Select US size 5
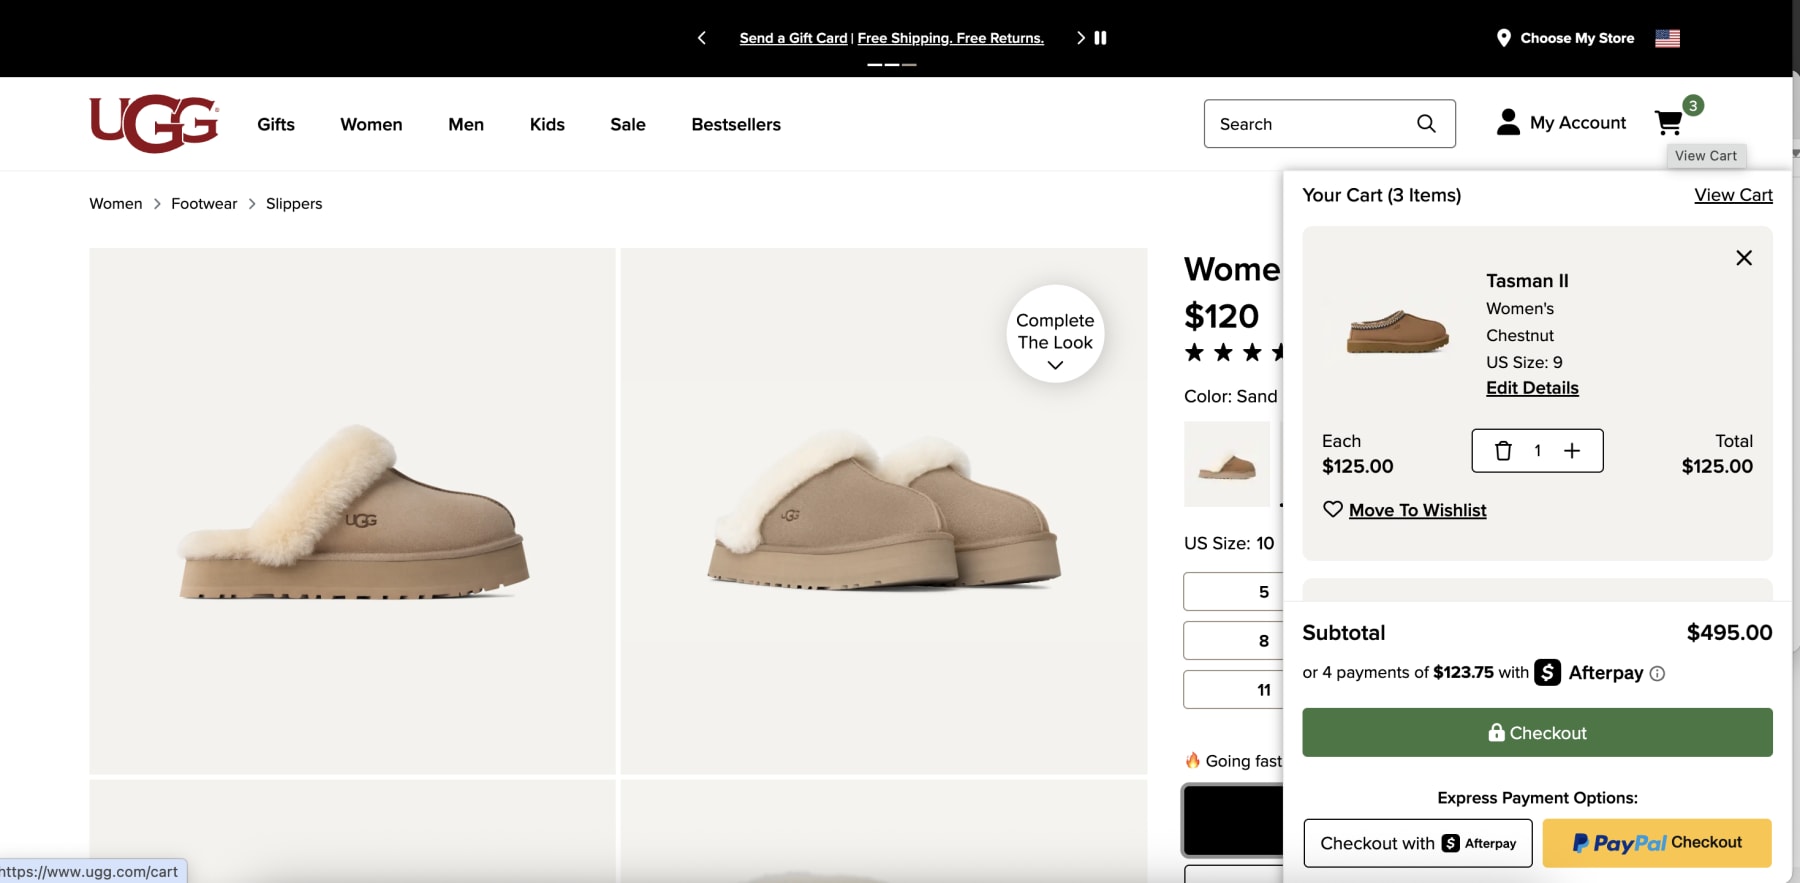 click(1233, 592)
